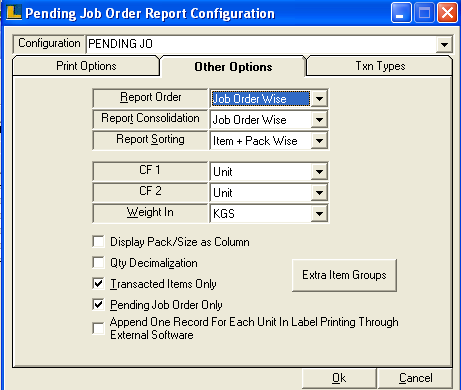Screen dimensions: 461x390
Task: Click the Cancel button
Action: (415, 378)
